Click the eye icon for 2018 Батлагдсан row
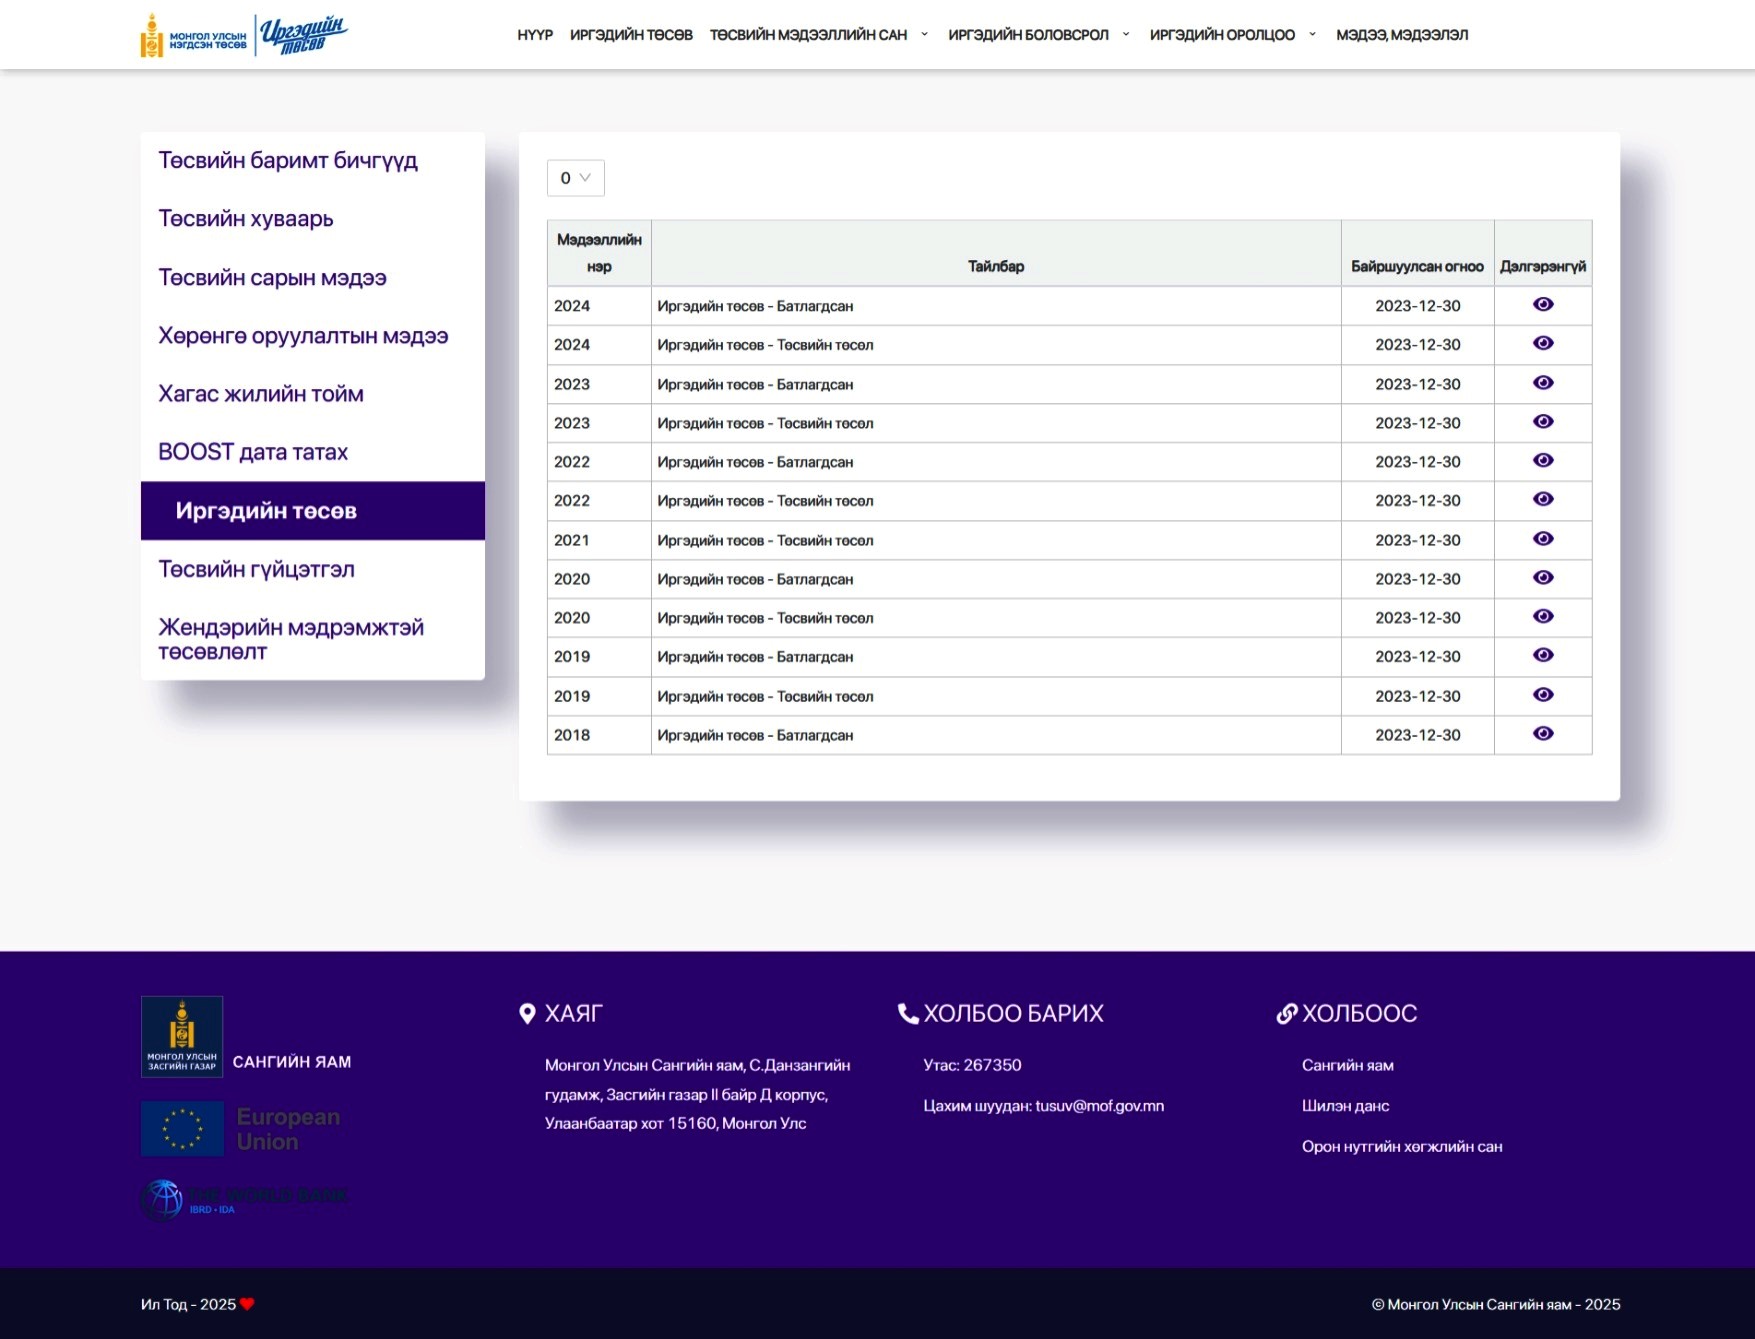The width and height of the screenshot is (1755, 1339). [x=1542, y=734]
